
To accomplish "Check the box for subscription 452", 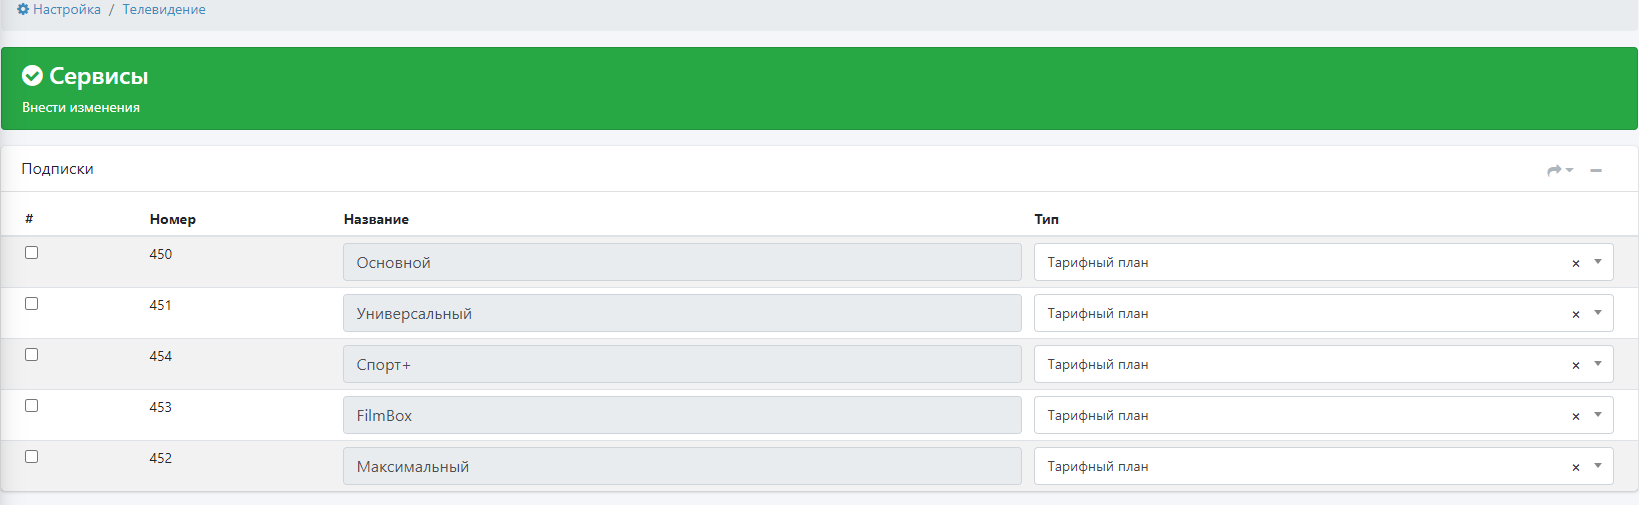I will click(x=32, y=457).
